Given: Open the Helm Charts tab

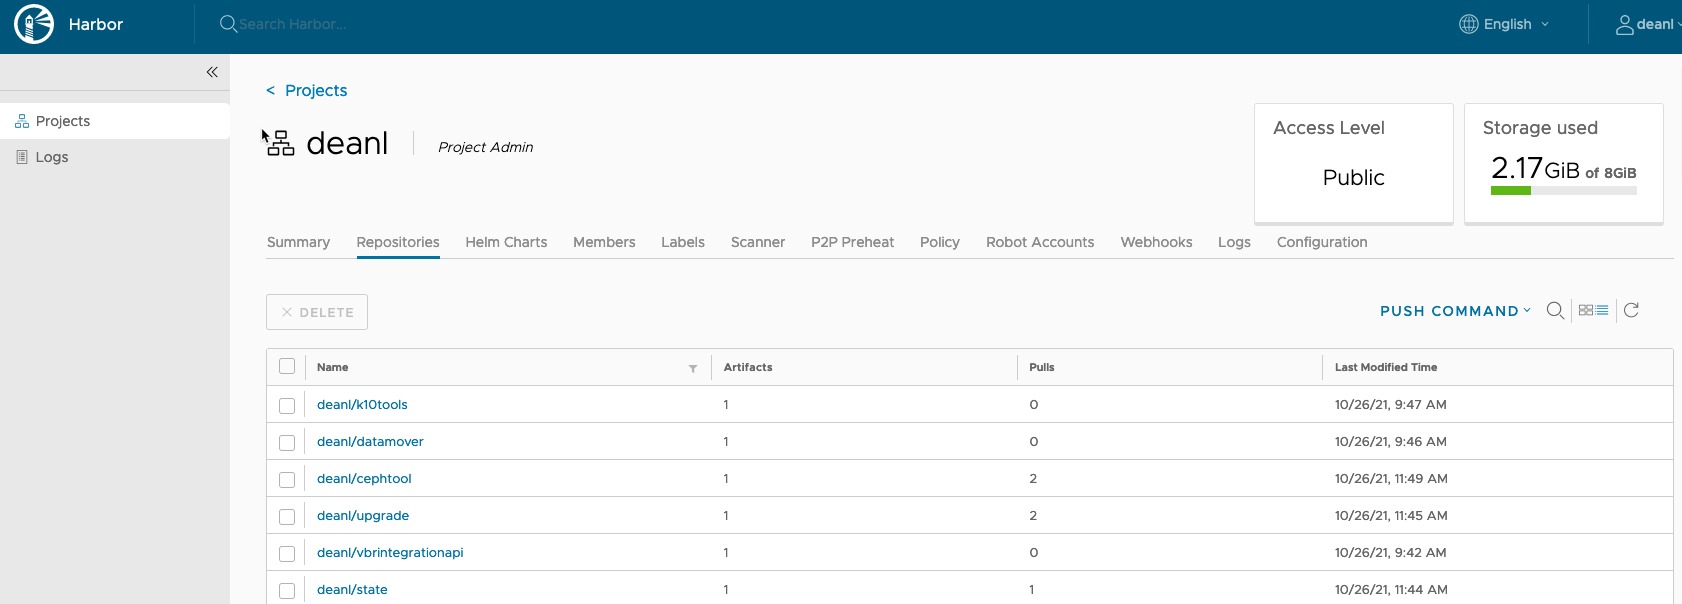Looking at the screenshot, I should point(506,242).
